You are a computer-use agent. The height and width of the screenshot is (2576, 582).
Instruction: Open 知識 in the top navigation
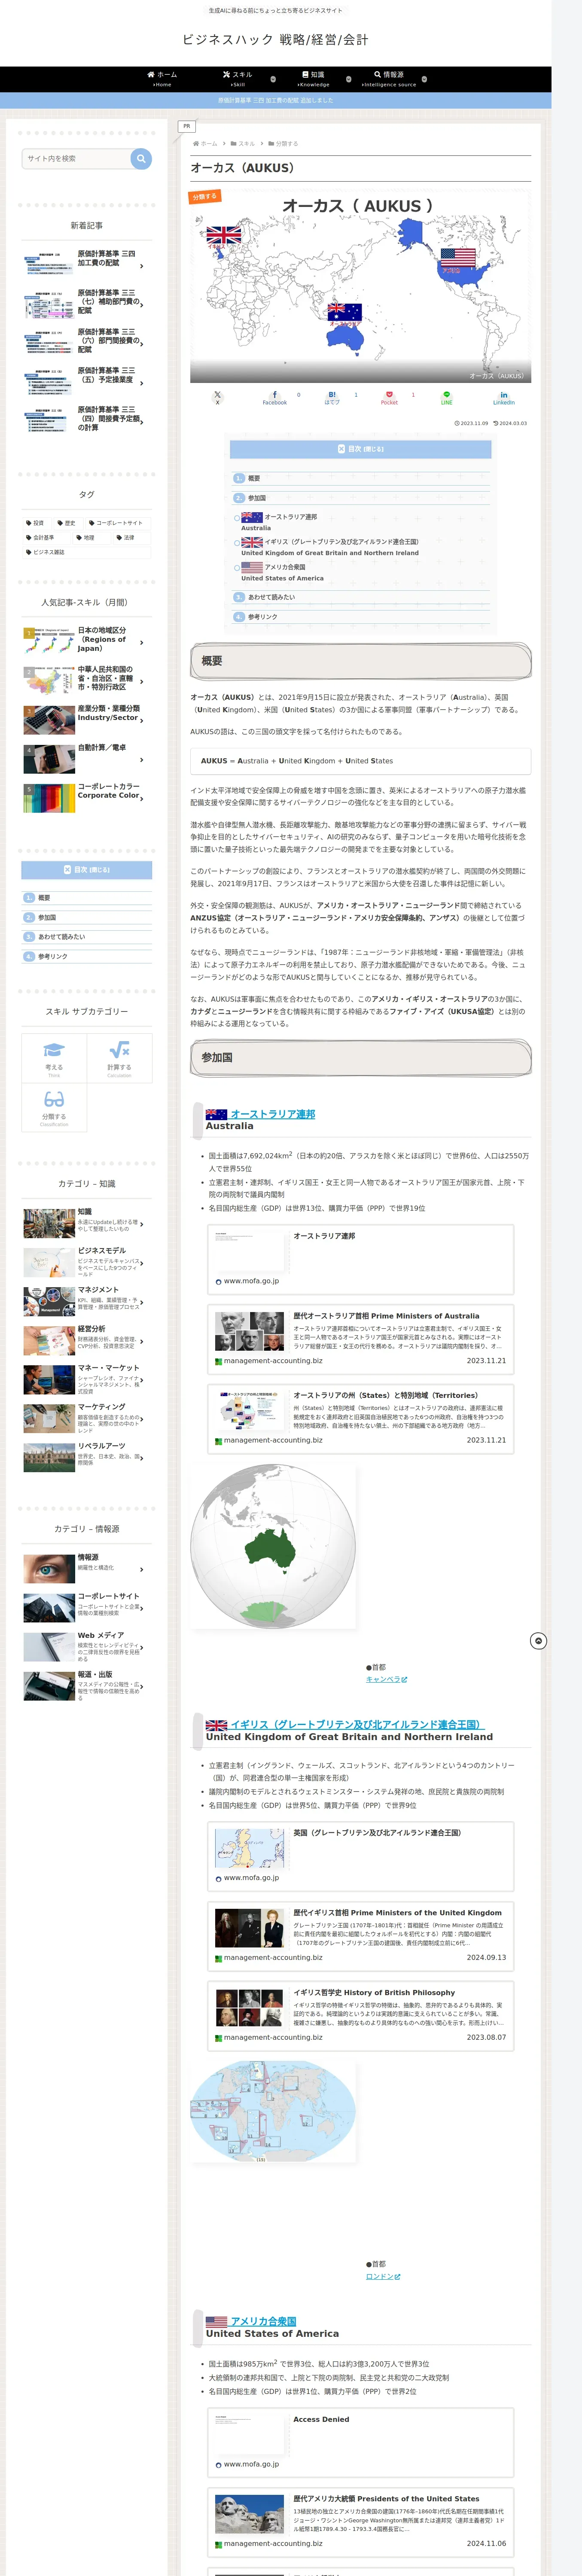(x=313, y=79)
